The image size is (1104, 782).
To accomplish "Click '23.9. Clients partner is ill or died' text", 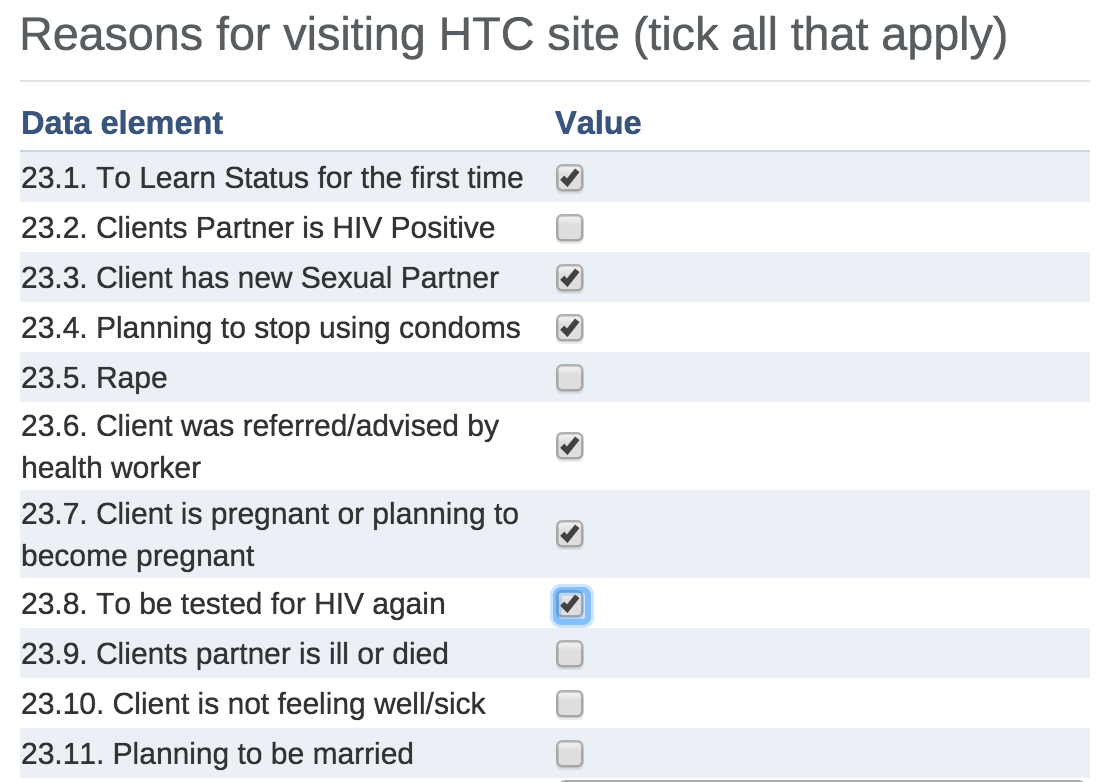I will (235, 655).
